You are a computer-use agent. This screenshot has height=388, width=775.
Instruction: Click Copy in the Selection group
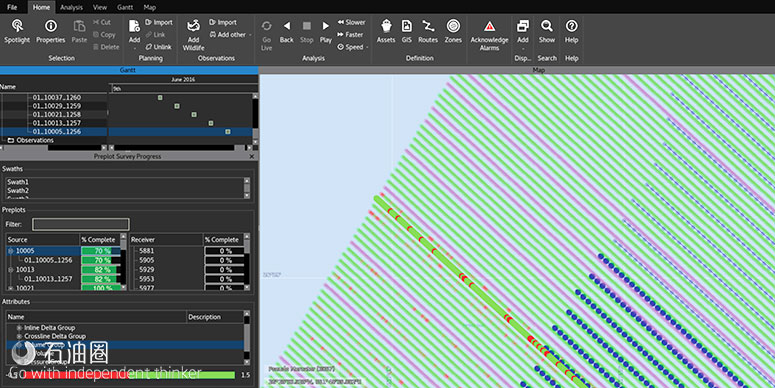click(104, 35)
